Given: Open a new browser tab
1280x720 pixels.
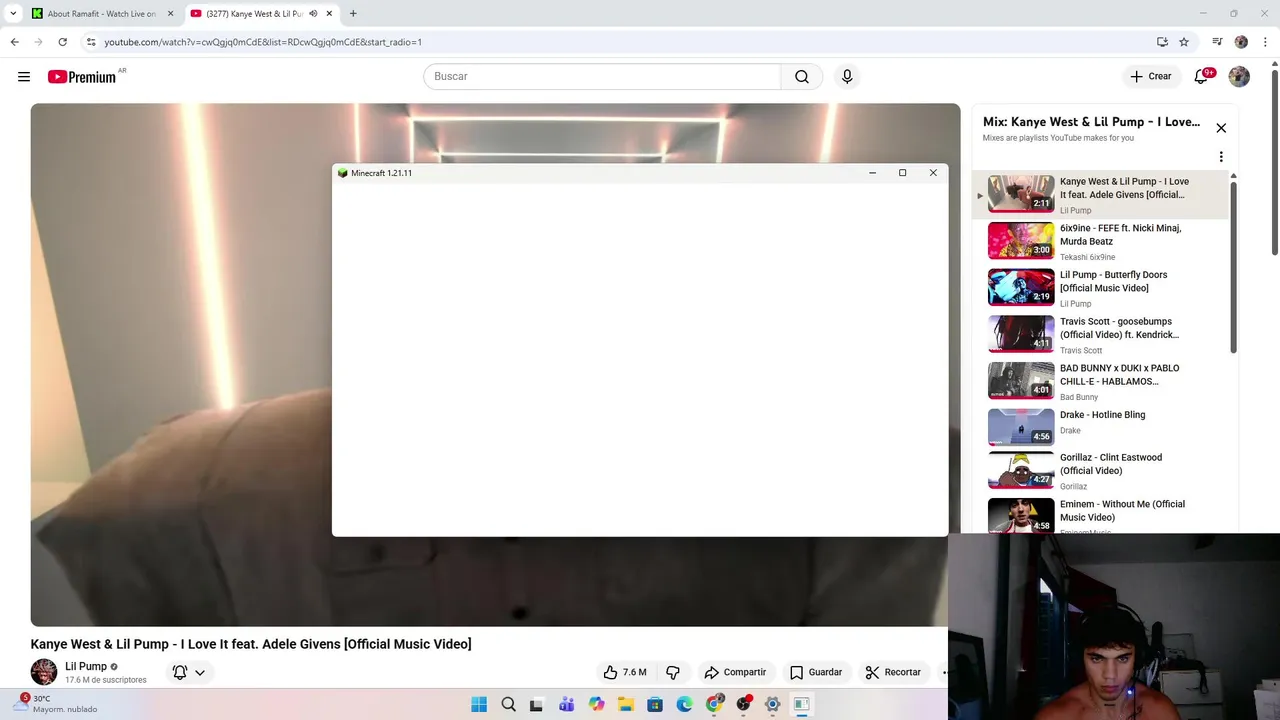Looking at the screenshot, I should 353,14.
